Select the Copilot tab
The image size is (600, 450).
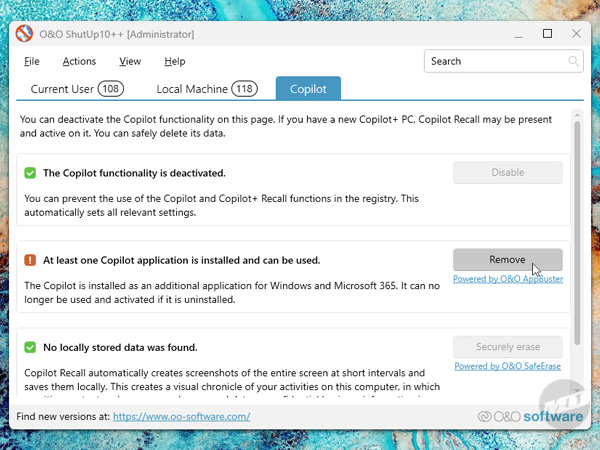point(308,89)
